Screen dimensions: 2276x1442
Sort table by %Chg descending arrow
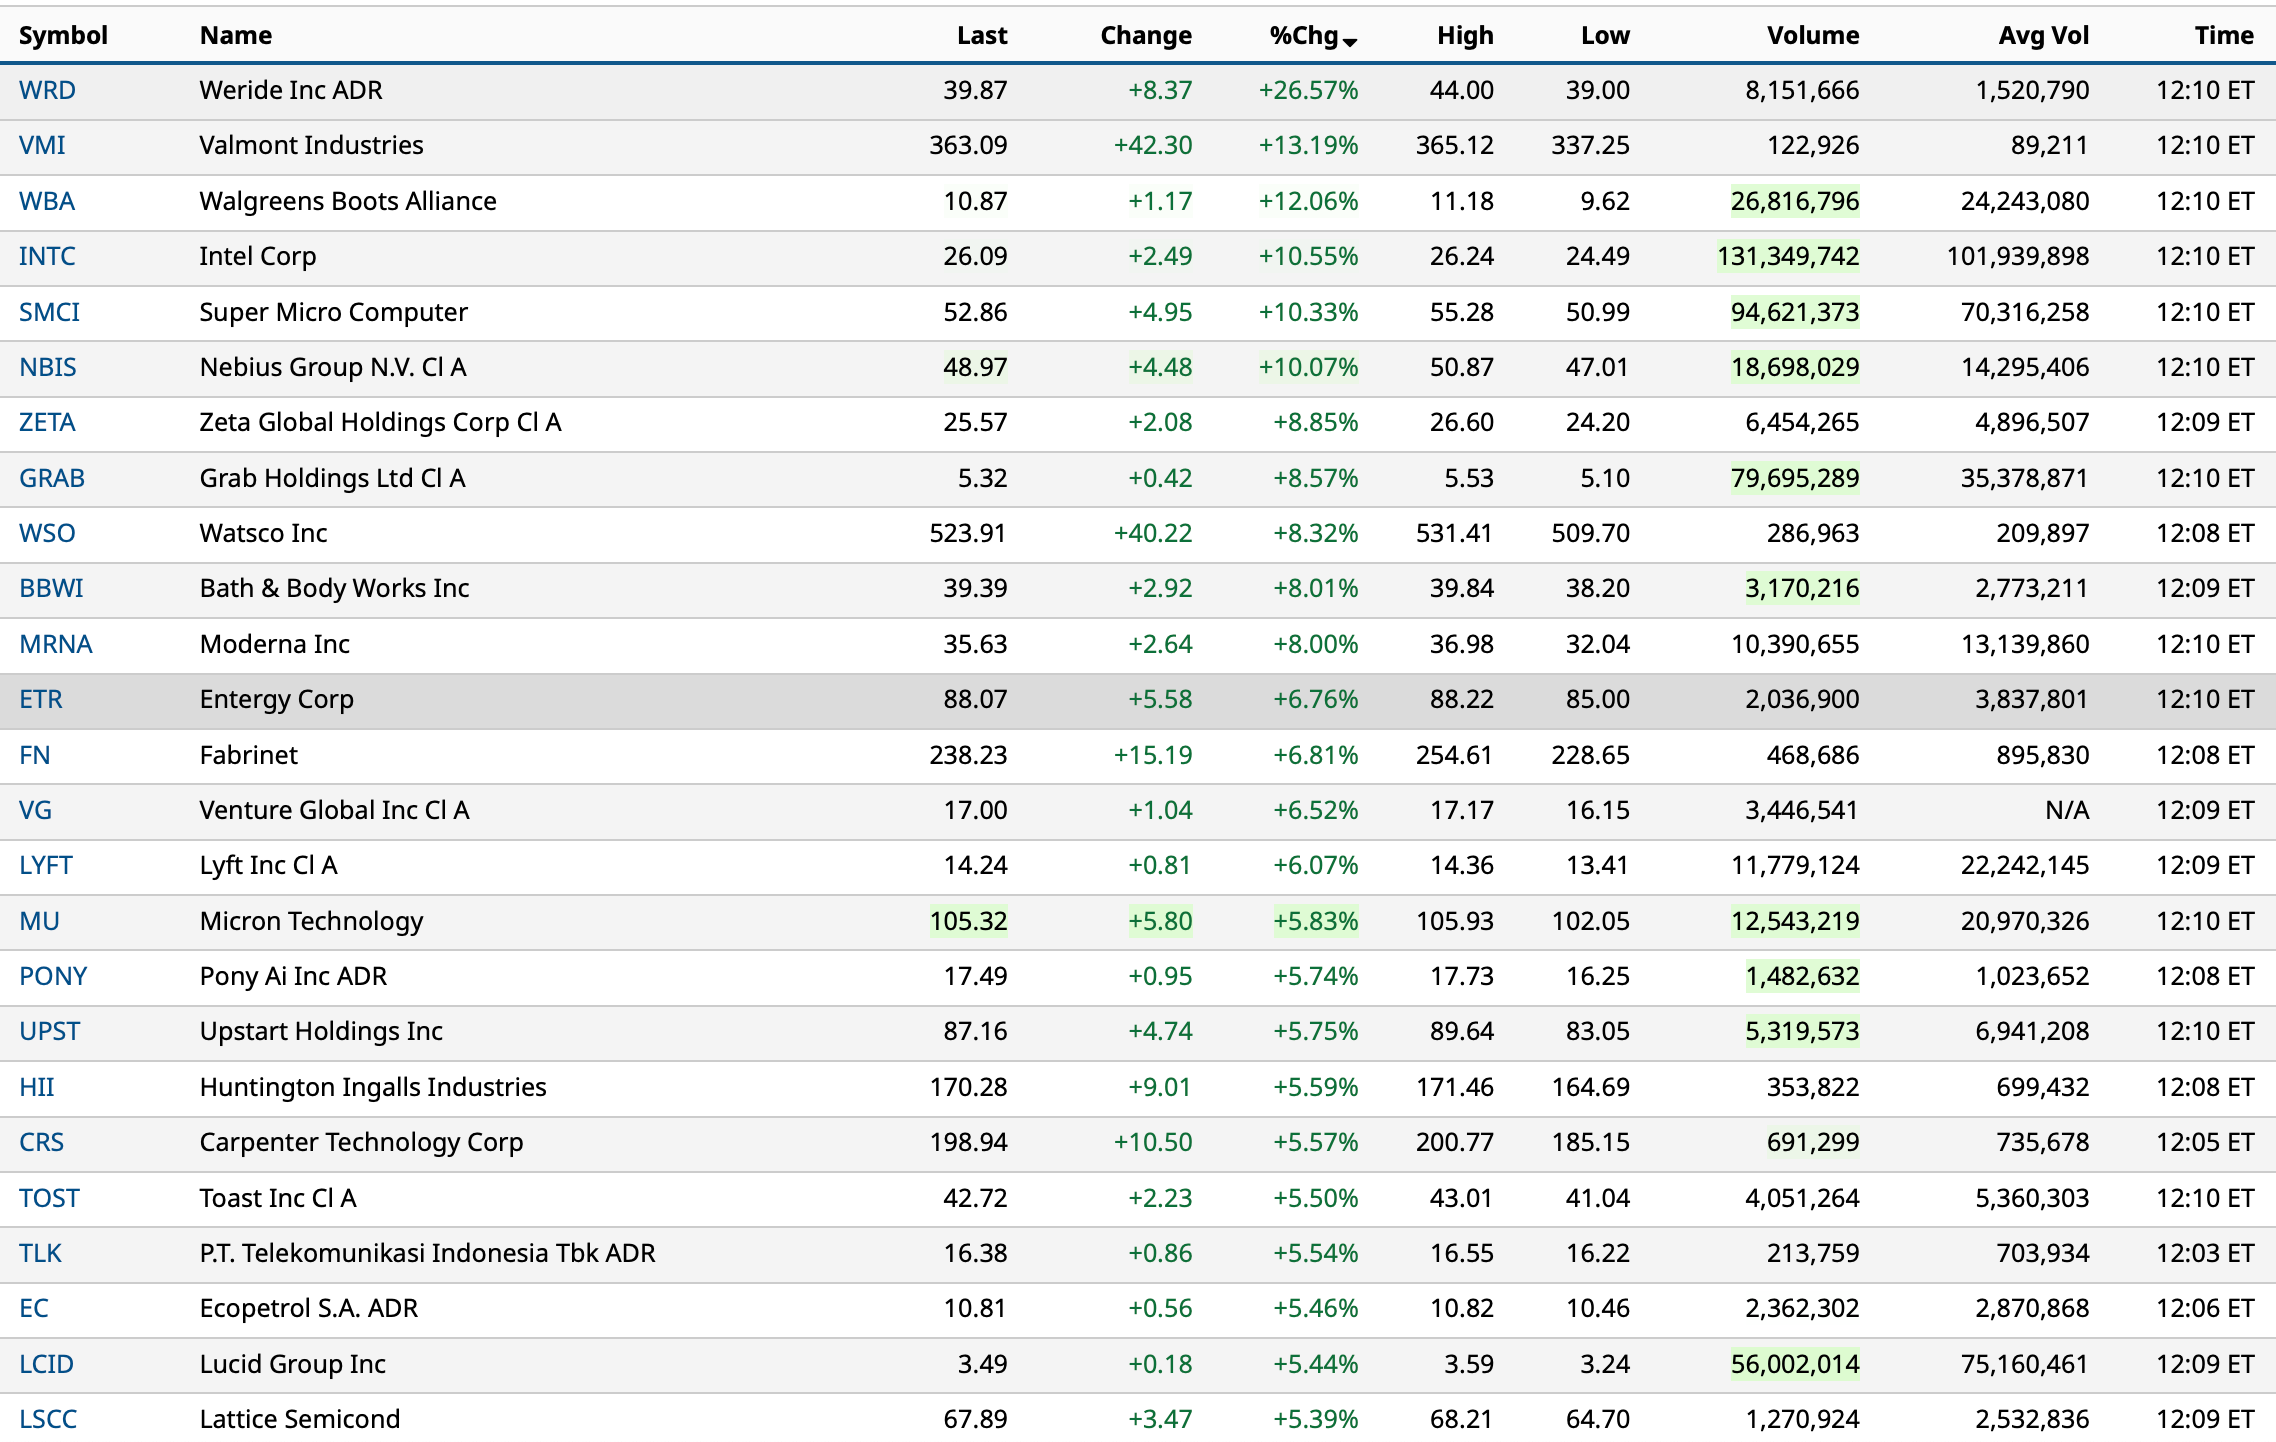coord(1350,40)
